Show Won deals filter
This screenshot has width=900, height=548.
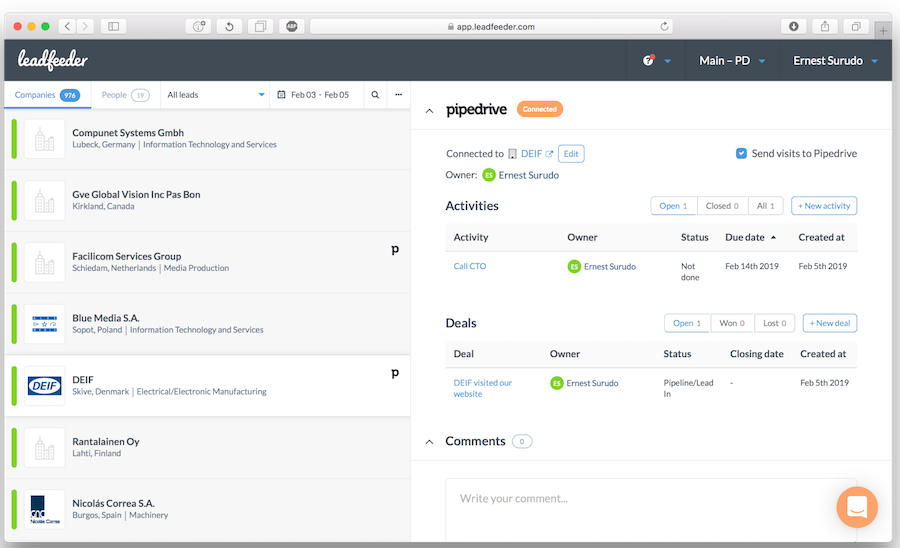pyautogui.click(x=732, y=323)
